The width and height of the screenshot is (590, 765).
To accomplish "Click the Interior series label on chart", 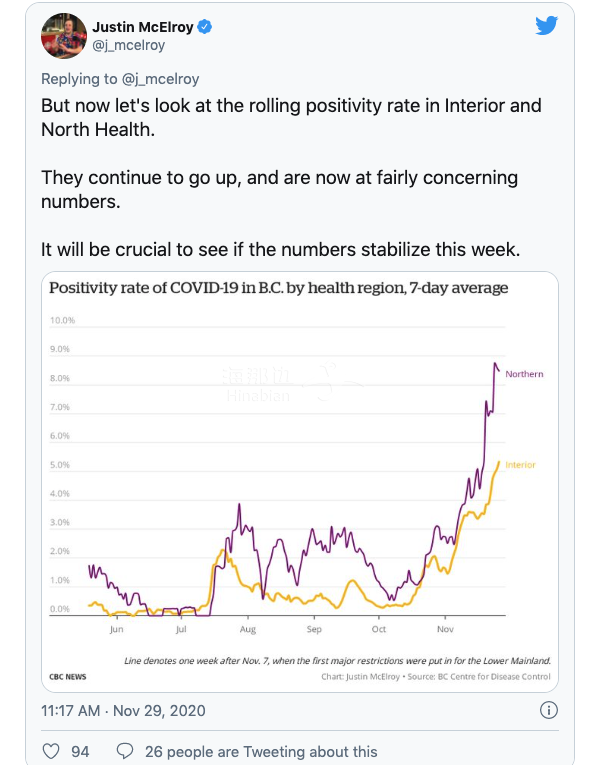I will pyautogui.click(x=520, y=465).
